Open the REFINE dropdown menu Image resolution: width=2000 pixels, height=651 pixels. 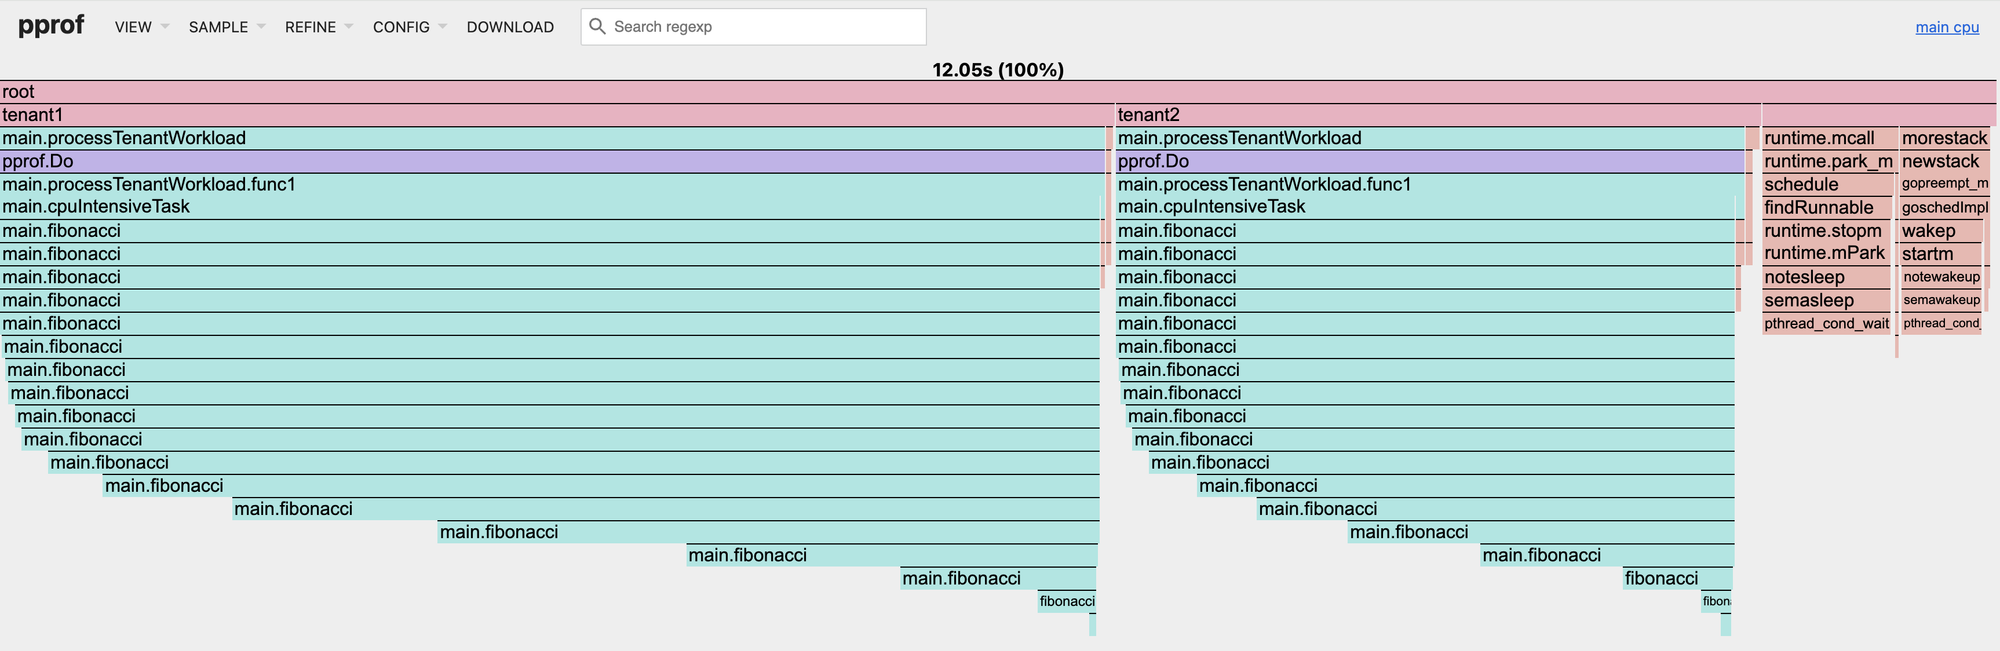(319, 27)
